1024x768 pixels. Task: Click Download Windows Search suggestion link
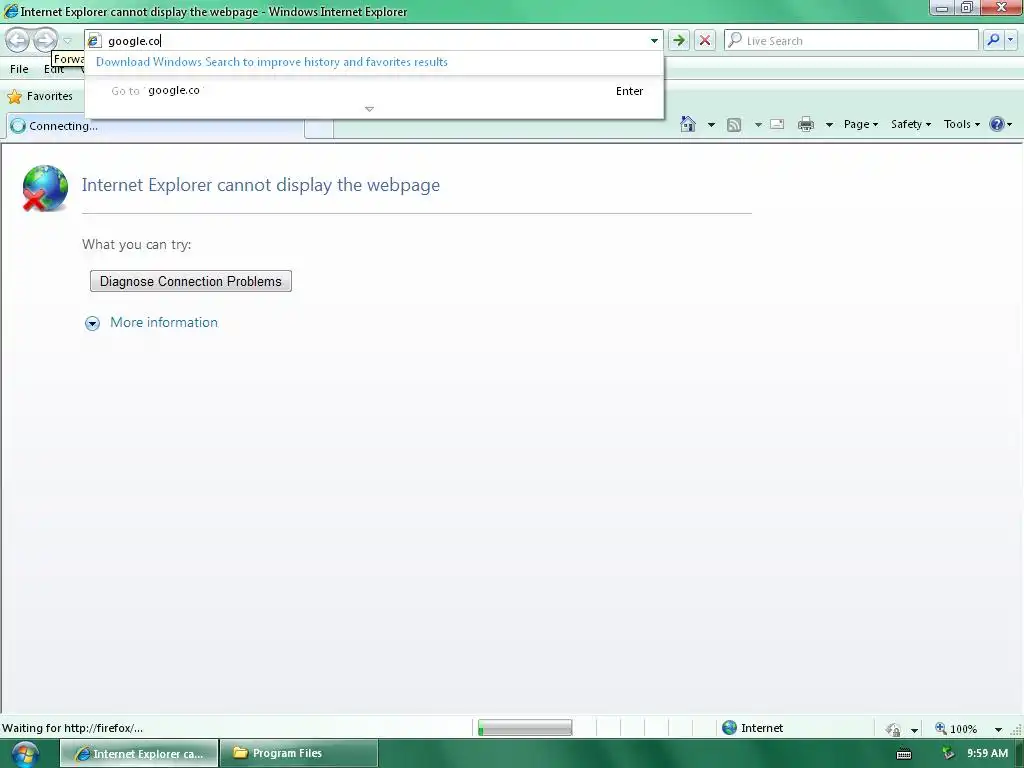272,62
